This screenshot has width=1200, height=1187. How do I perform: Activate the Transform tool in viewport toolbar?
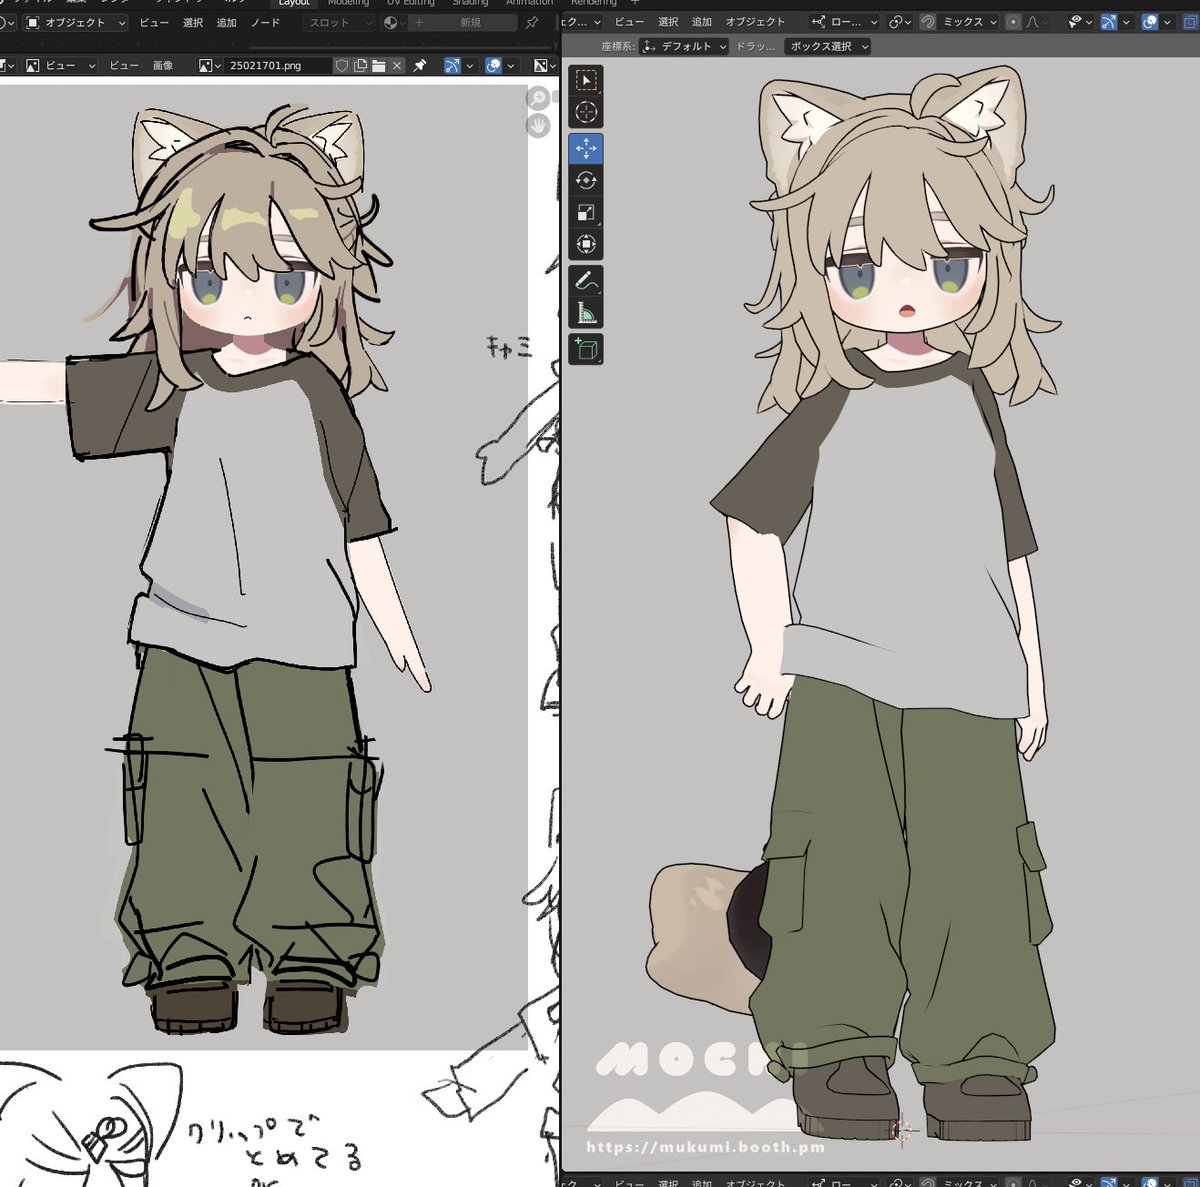pos(586,244)
